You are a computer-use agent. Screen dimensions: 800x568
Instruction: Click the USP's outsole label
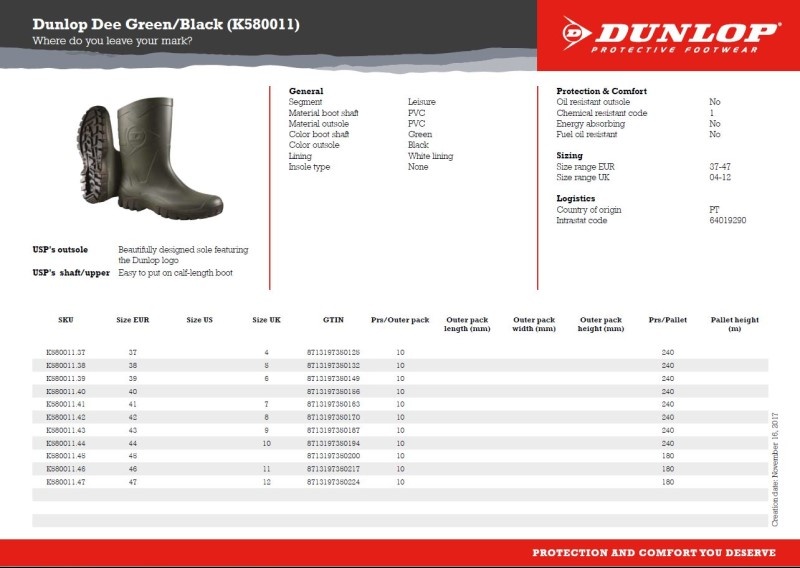pos(60,249)
